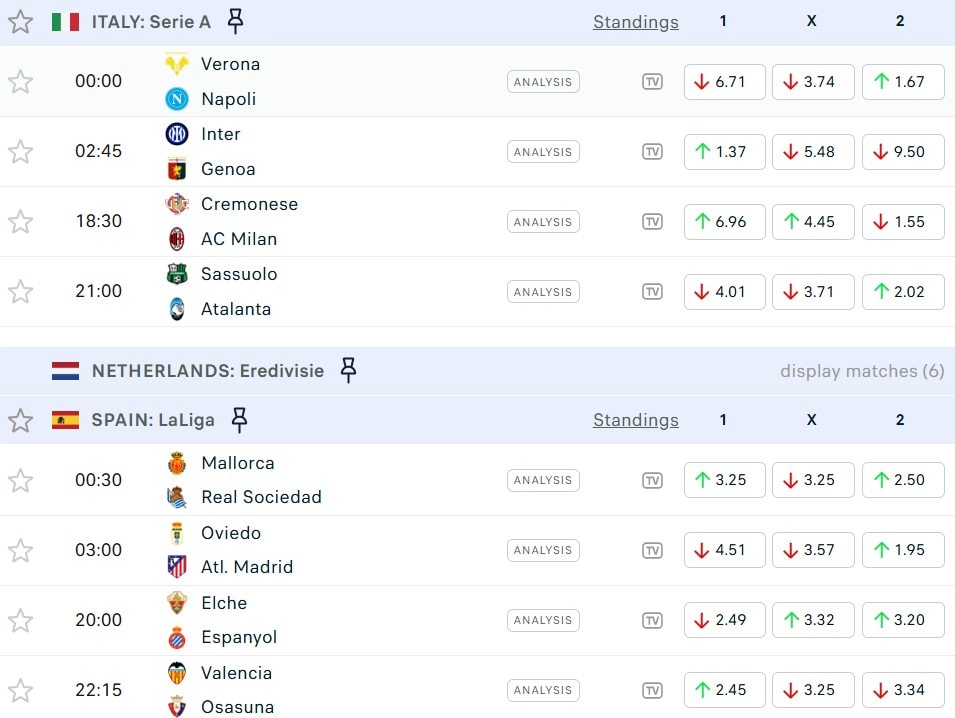Open LaLiga Standings link
Image resolution: width=955 pixels, height=718 pixels.
pyautogui.click(x=635, y=420)
